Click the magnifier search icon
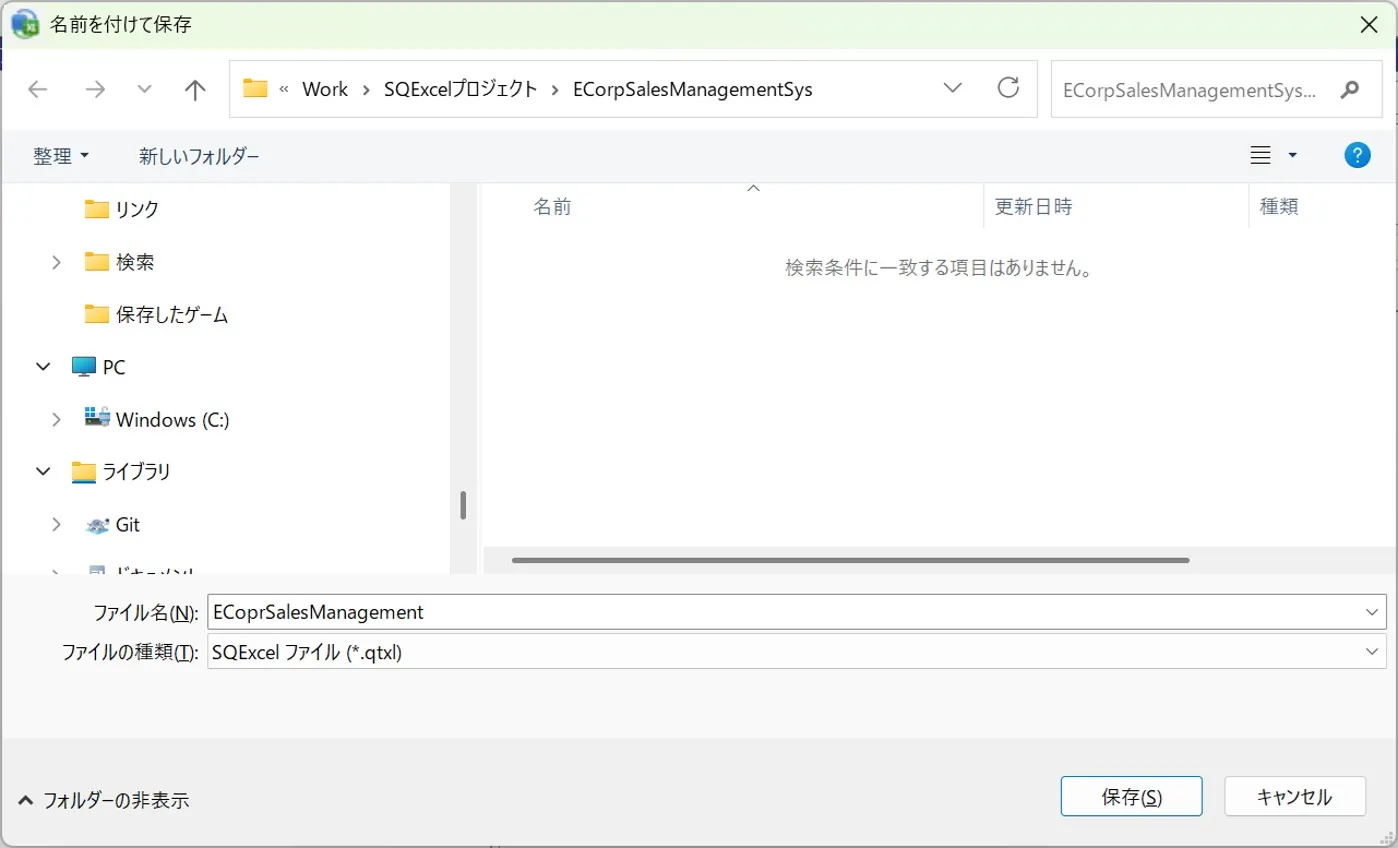This screenshot has height=848, width=1398. 1349,89
